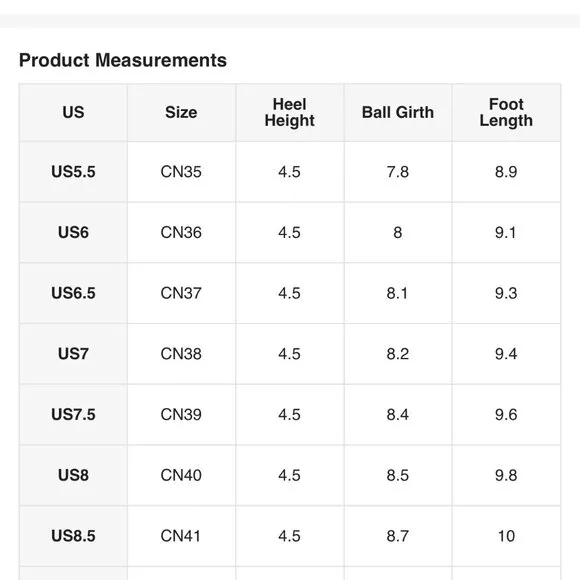This screenshot has height=580, width=580.
Task: Select the US5.5 row label
Action: click(x=73, y=172)
